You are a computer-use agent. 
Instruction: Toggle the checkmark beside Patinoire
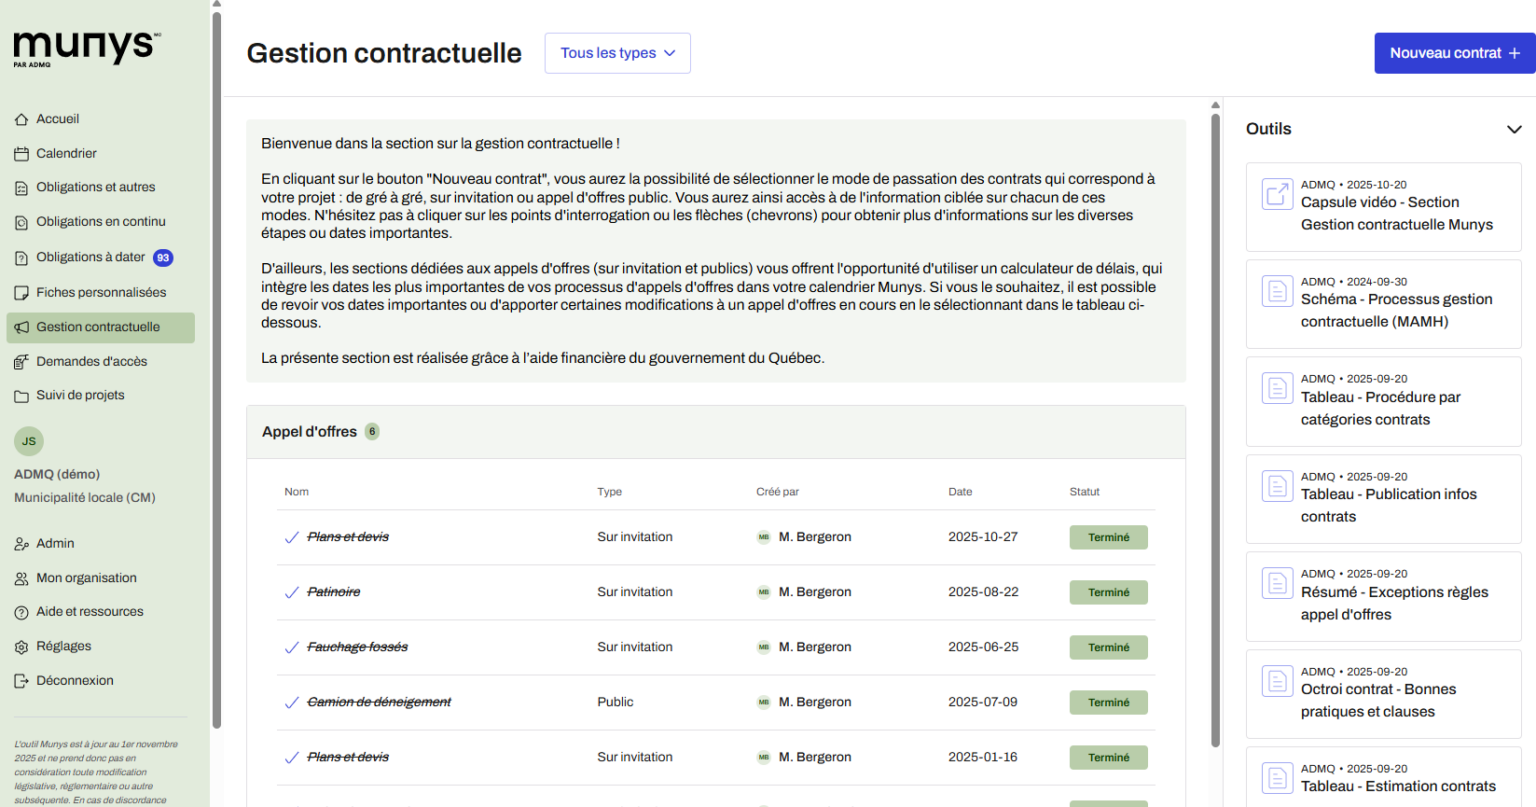[291, 592]
